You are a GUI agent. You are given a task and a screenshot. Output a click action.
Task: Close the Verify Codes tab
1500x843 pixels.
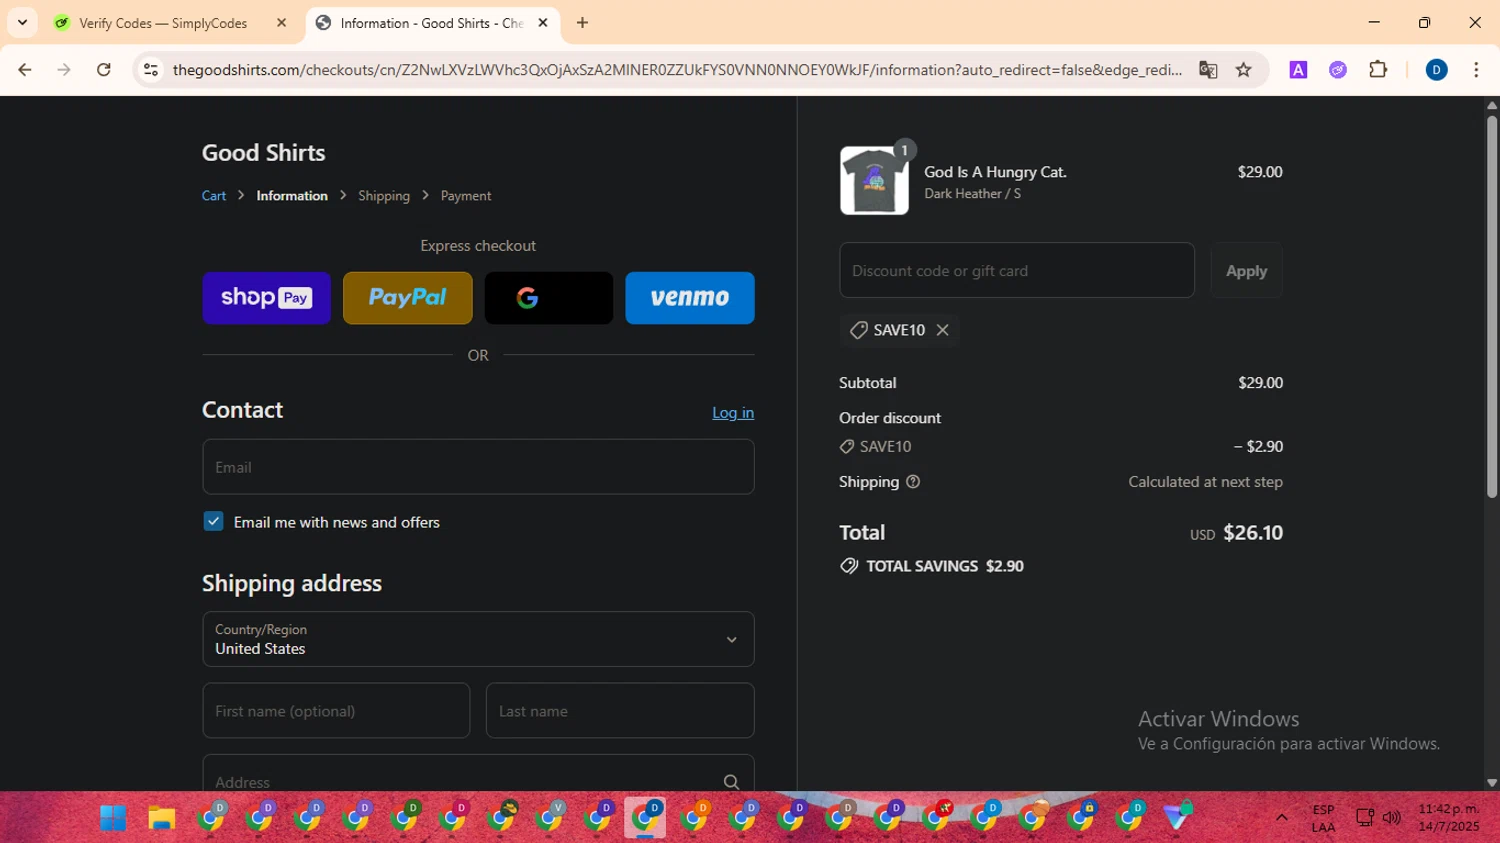[x=281, y=23]
